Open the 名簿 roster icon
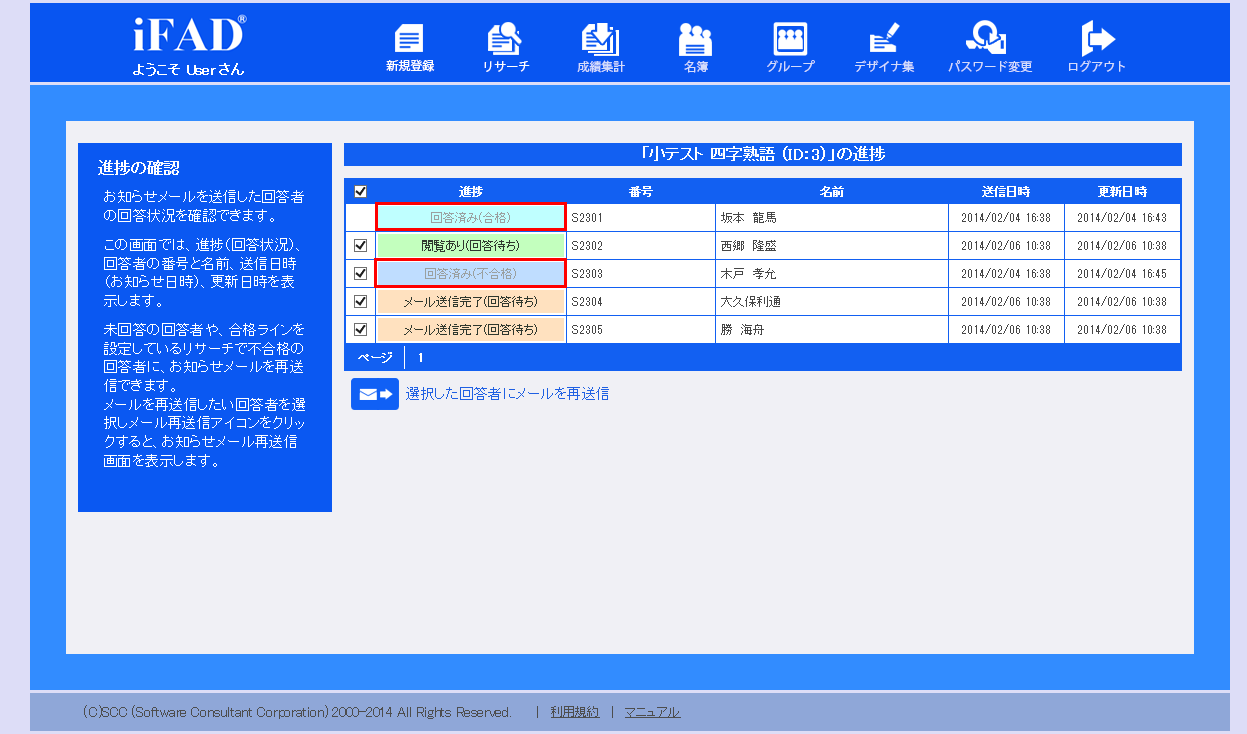 [x=696, y=40]
